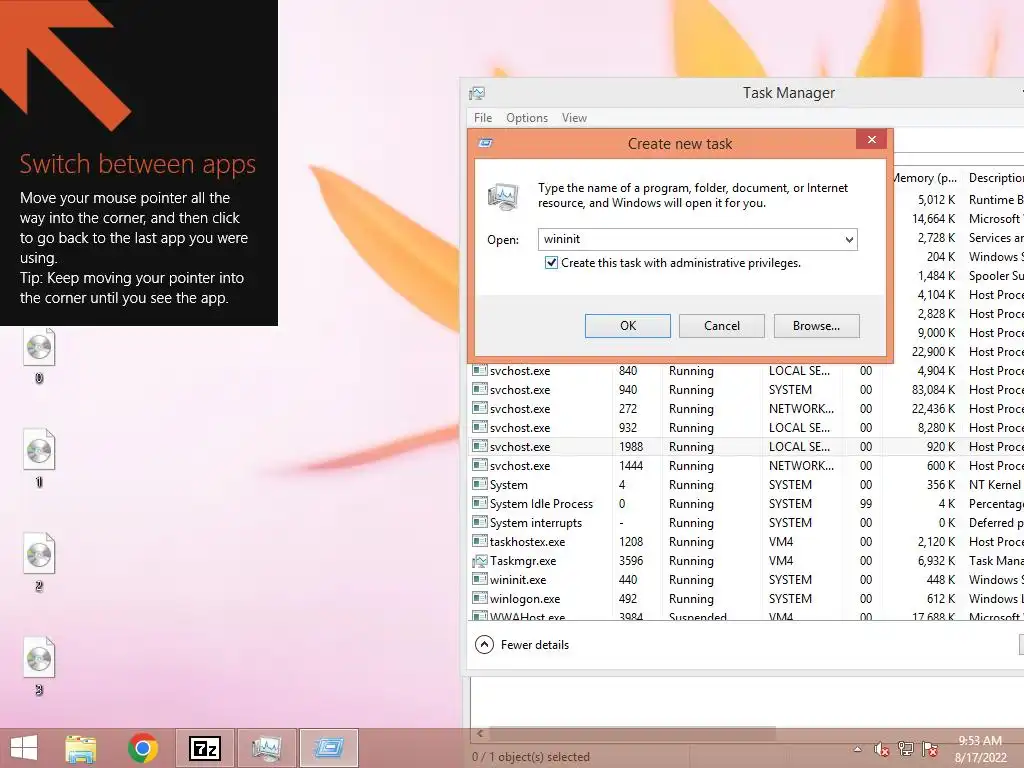This screenshot has width=1024, height=768.
Task: Click Cancel in Create new task dialog
Action: [722, 326]
